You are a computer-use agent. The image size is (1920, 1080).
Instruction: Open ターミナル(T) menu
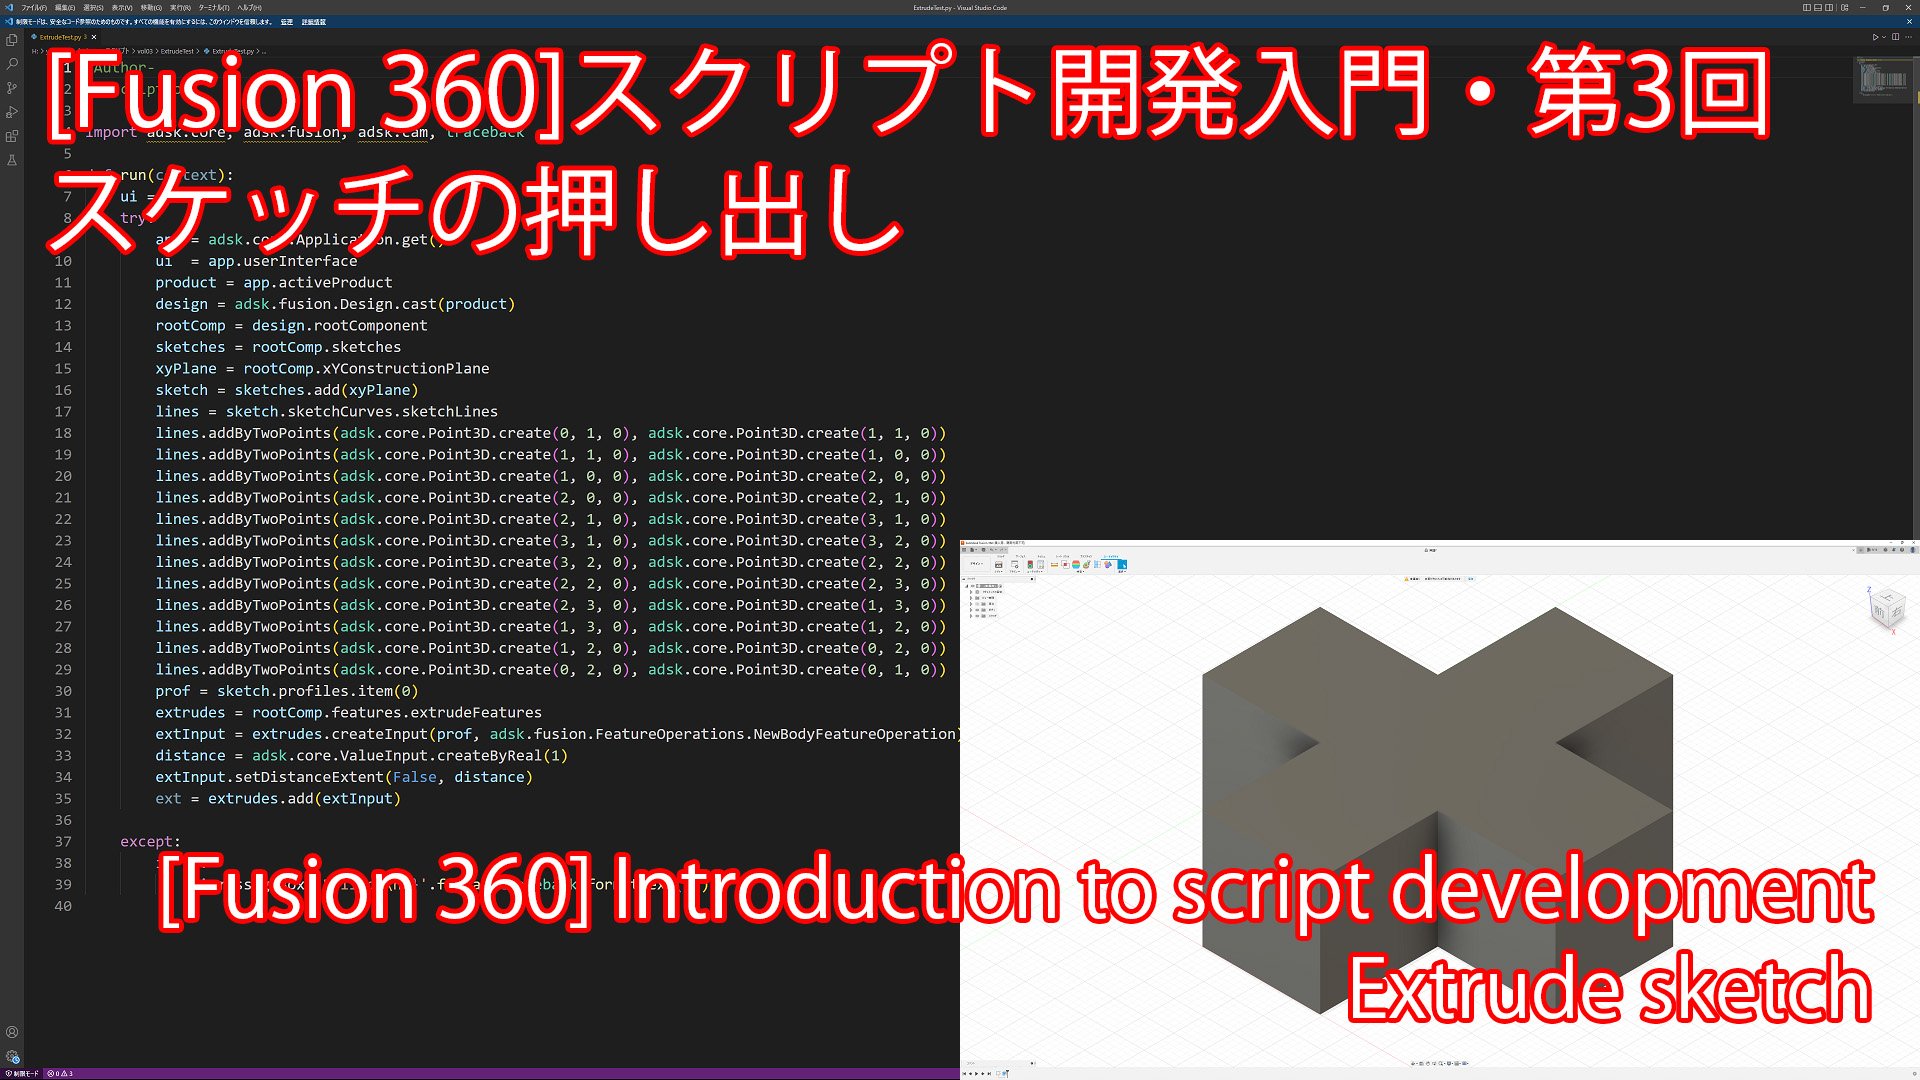tap(214, 7)
